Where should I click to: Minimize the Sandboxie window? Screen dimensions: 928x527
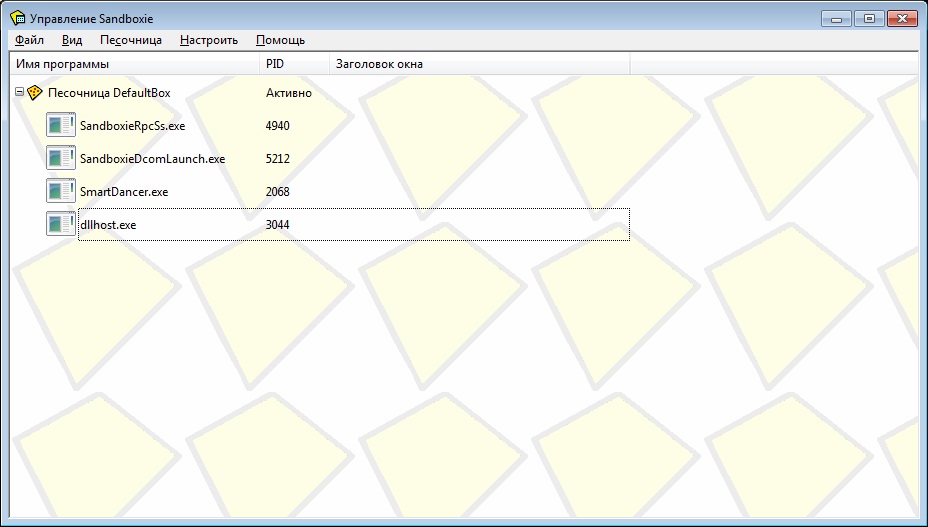[x=836, y=19]
